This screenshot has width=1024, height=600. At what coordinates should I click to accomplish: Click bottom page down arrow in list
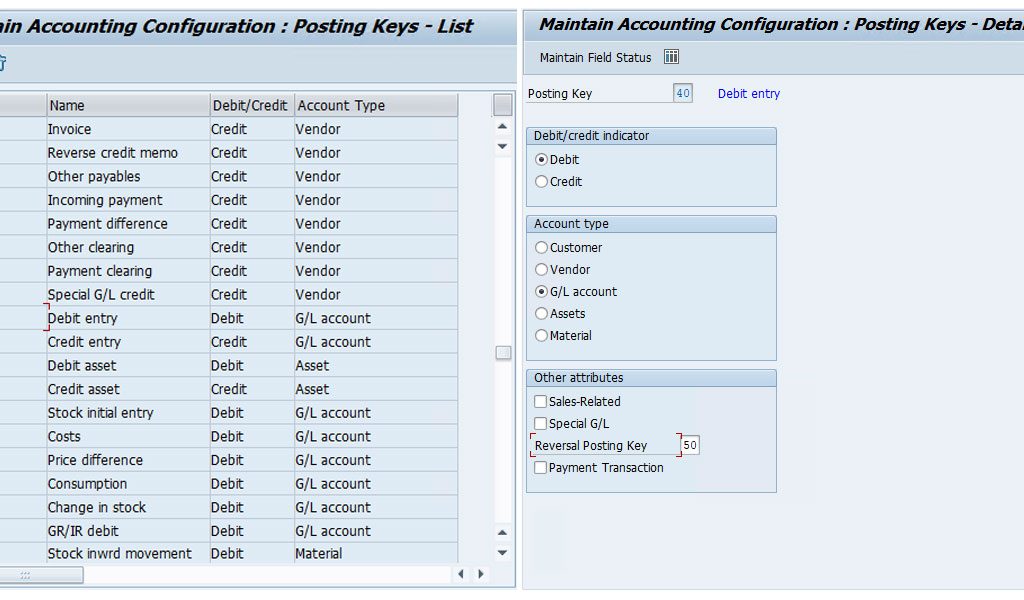click(502, 552)
